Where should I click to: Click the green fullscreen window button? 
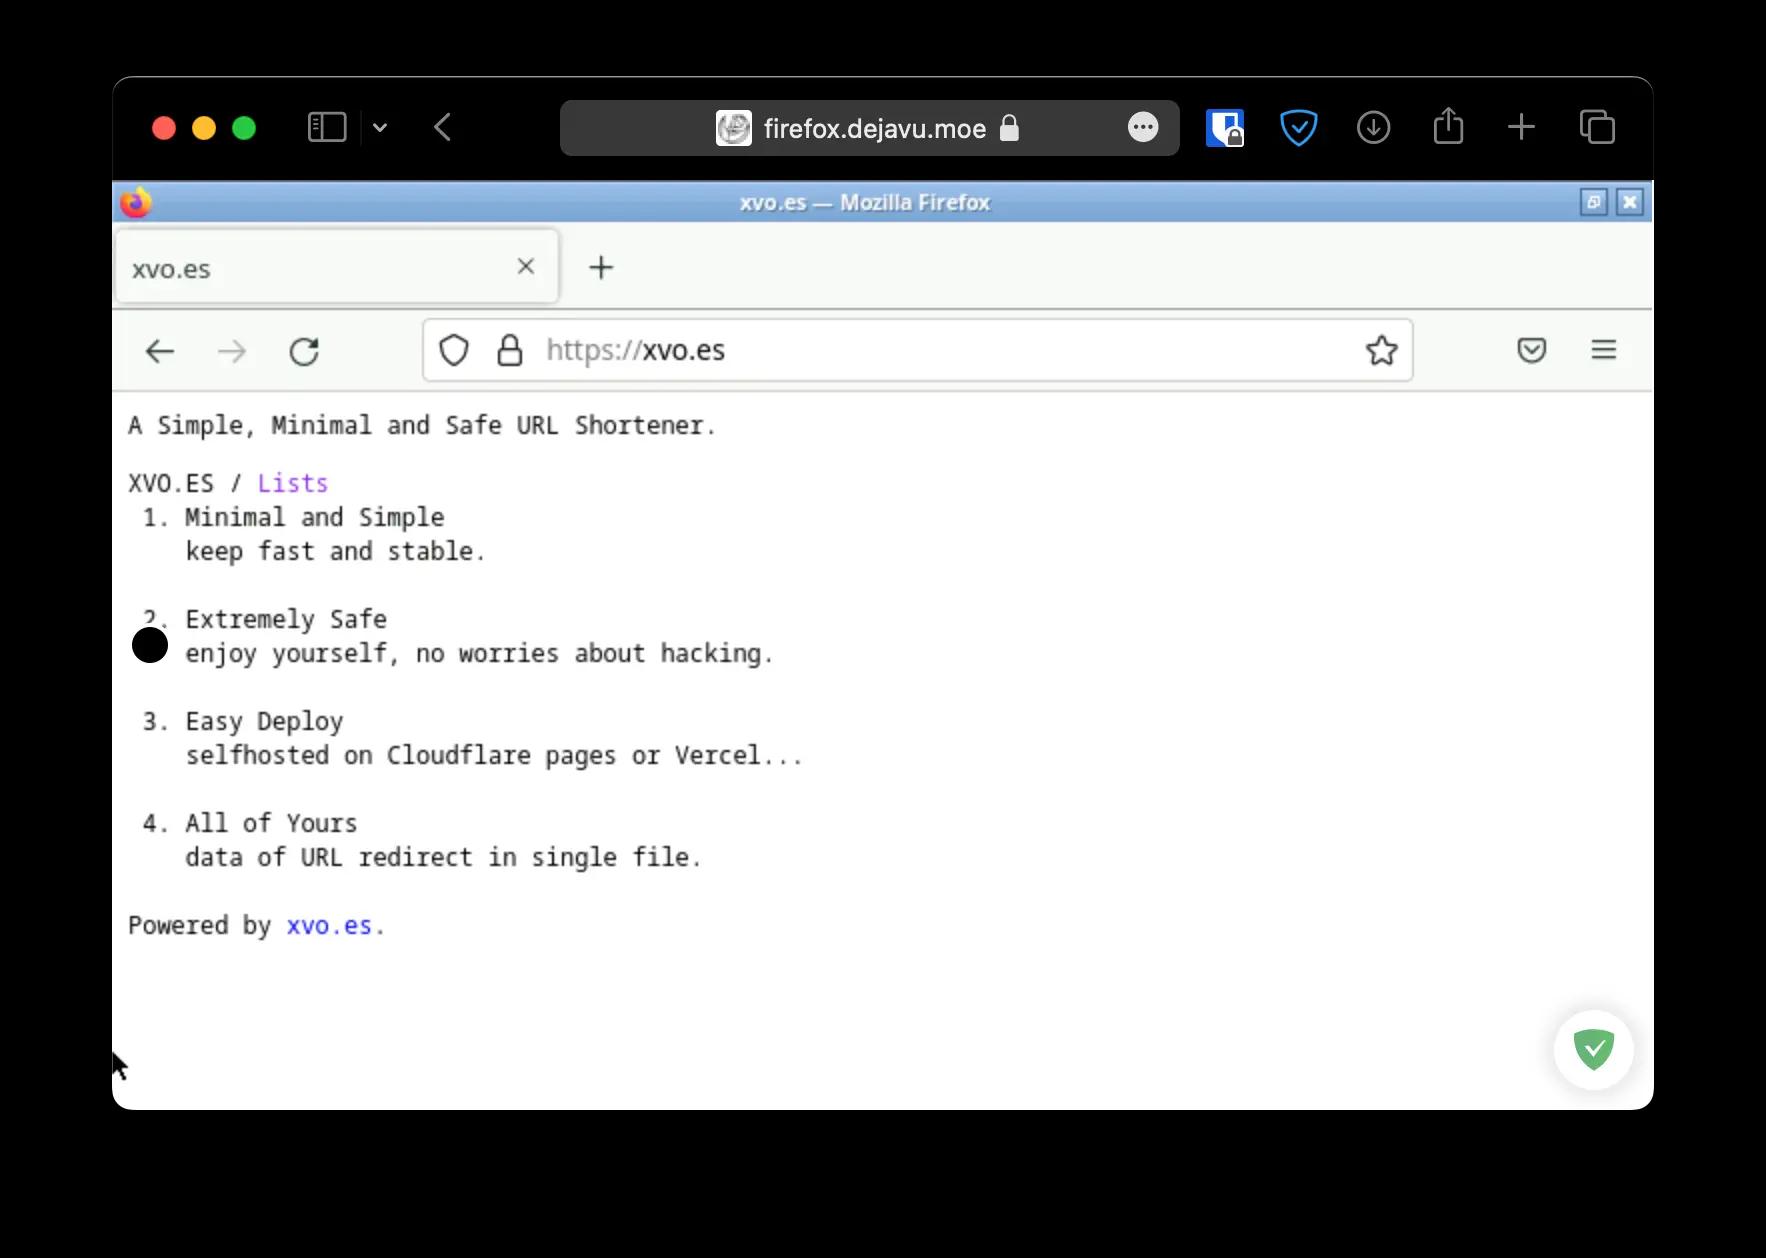(x=244, y=128)
